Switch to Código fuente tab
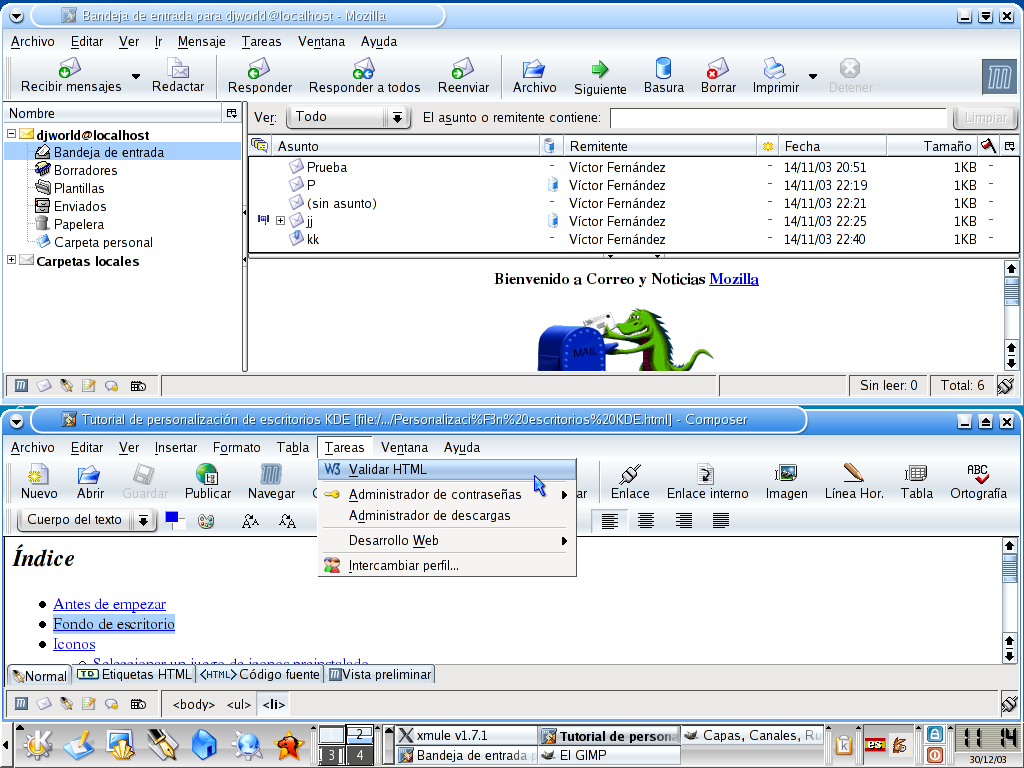Viewport: 1024px width, 768px height. [x=260, y=675]
